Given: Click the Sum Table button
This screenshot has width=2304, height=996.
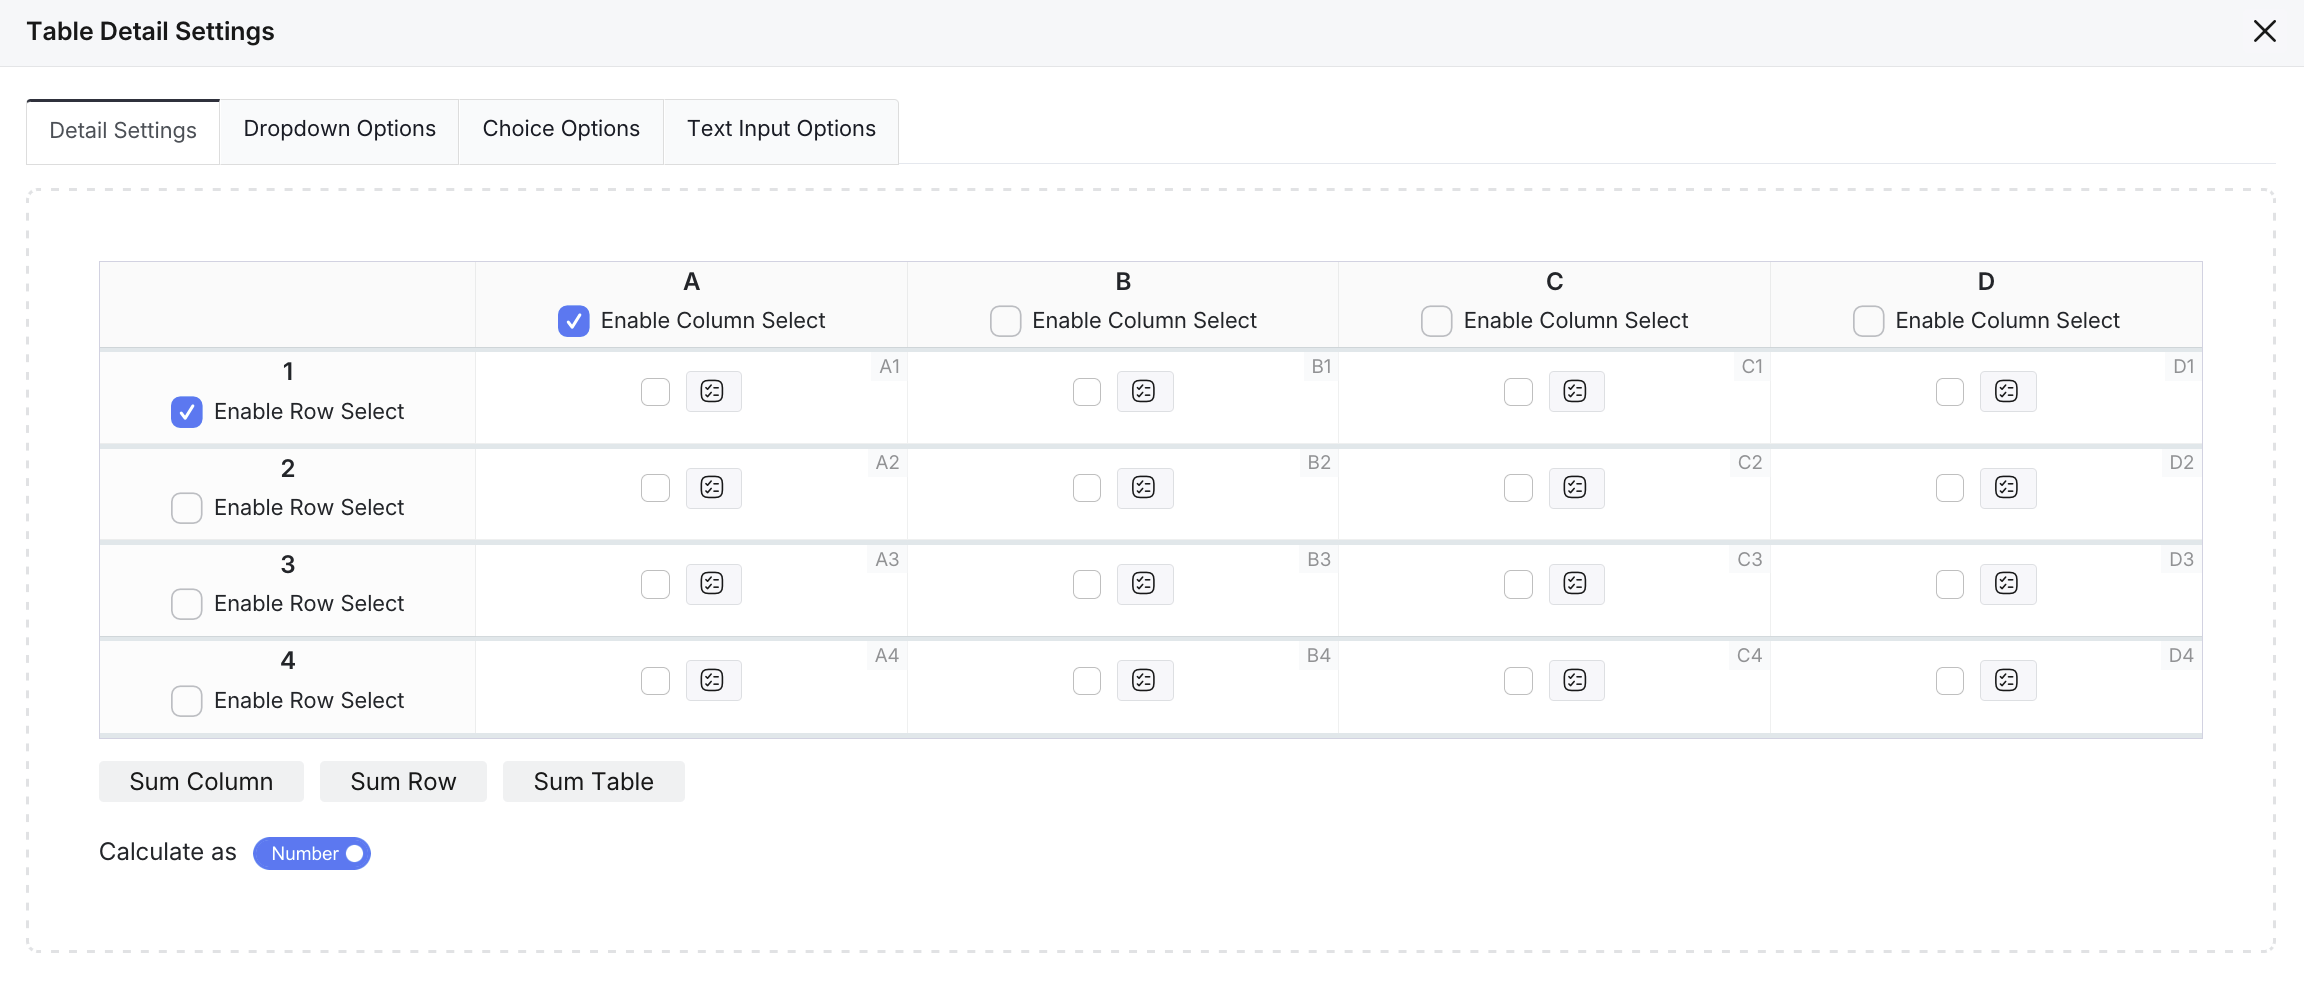Looking at the screenshot, I should [593, 782].
